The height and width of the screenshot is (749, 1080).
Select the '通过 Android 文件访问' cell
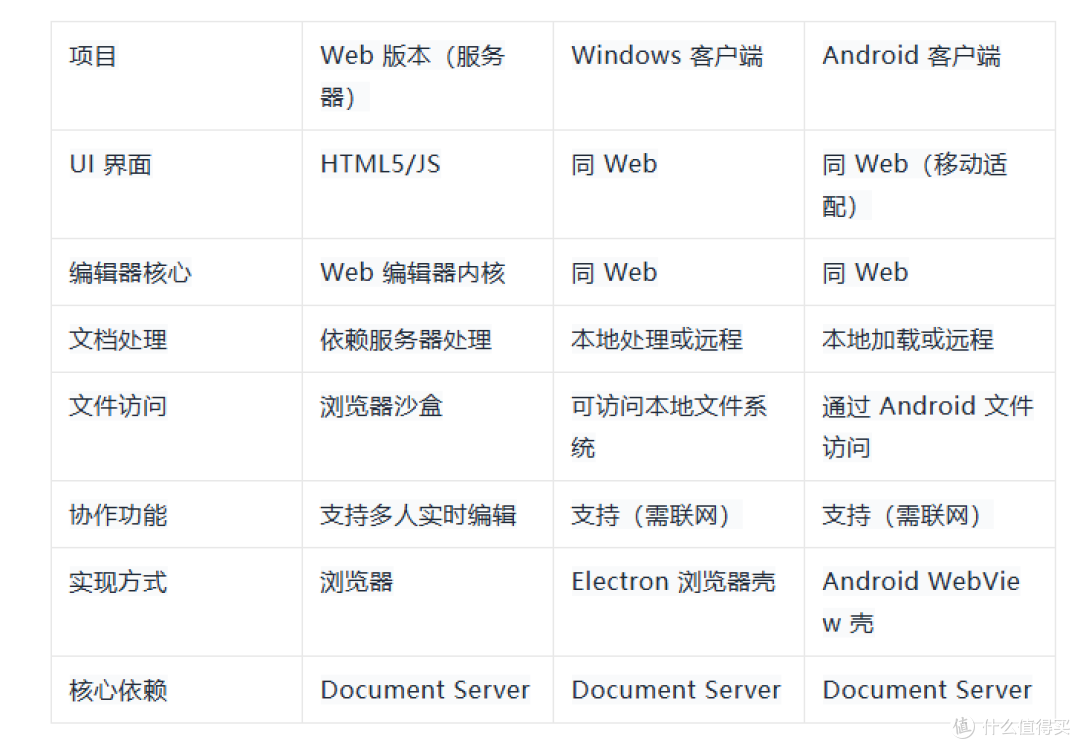tap(928, 427)
